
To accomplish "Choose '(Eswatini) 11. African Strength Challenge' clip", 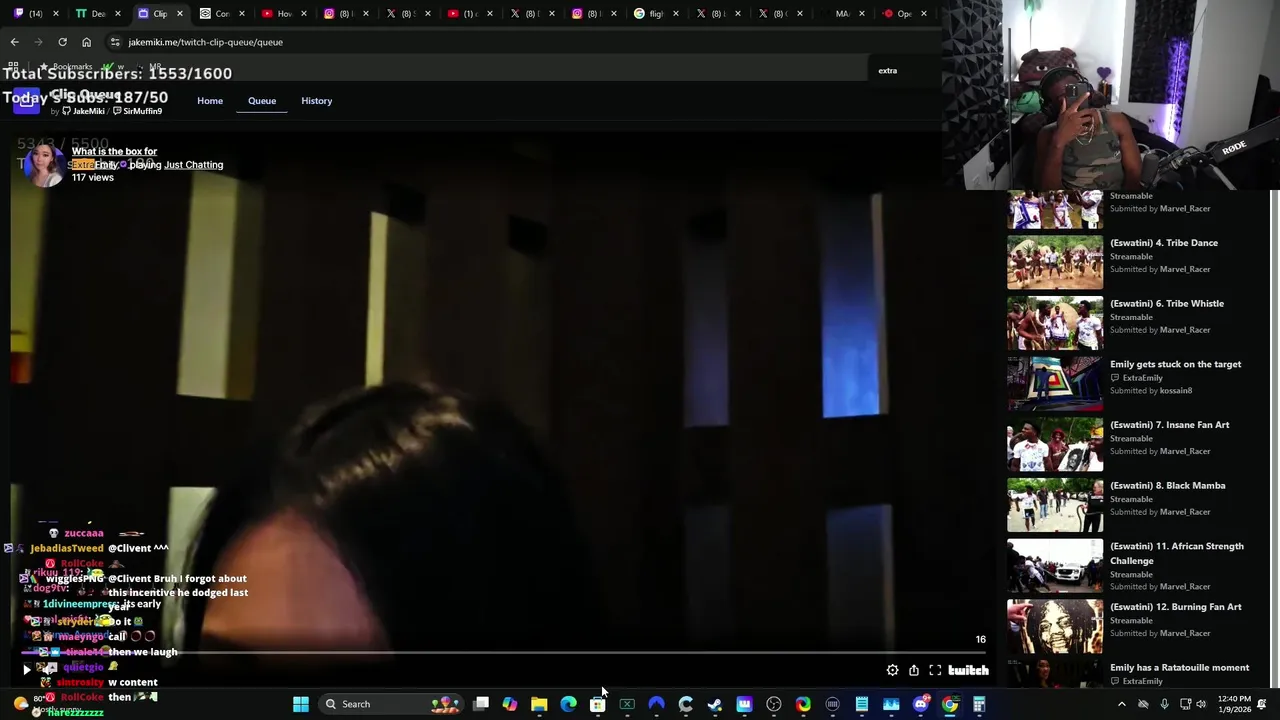I will [x=1177, y=553].
